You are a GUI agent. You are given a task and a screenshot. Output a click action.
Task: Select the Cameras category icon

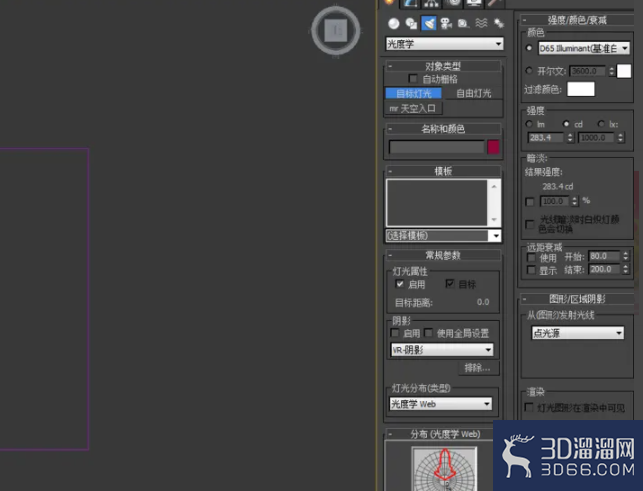coord(446,23)
